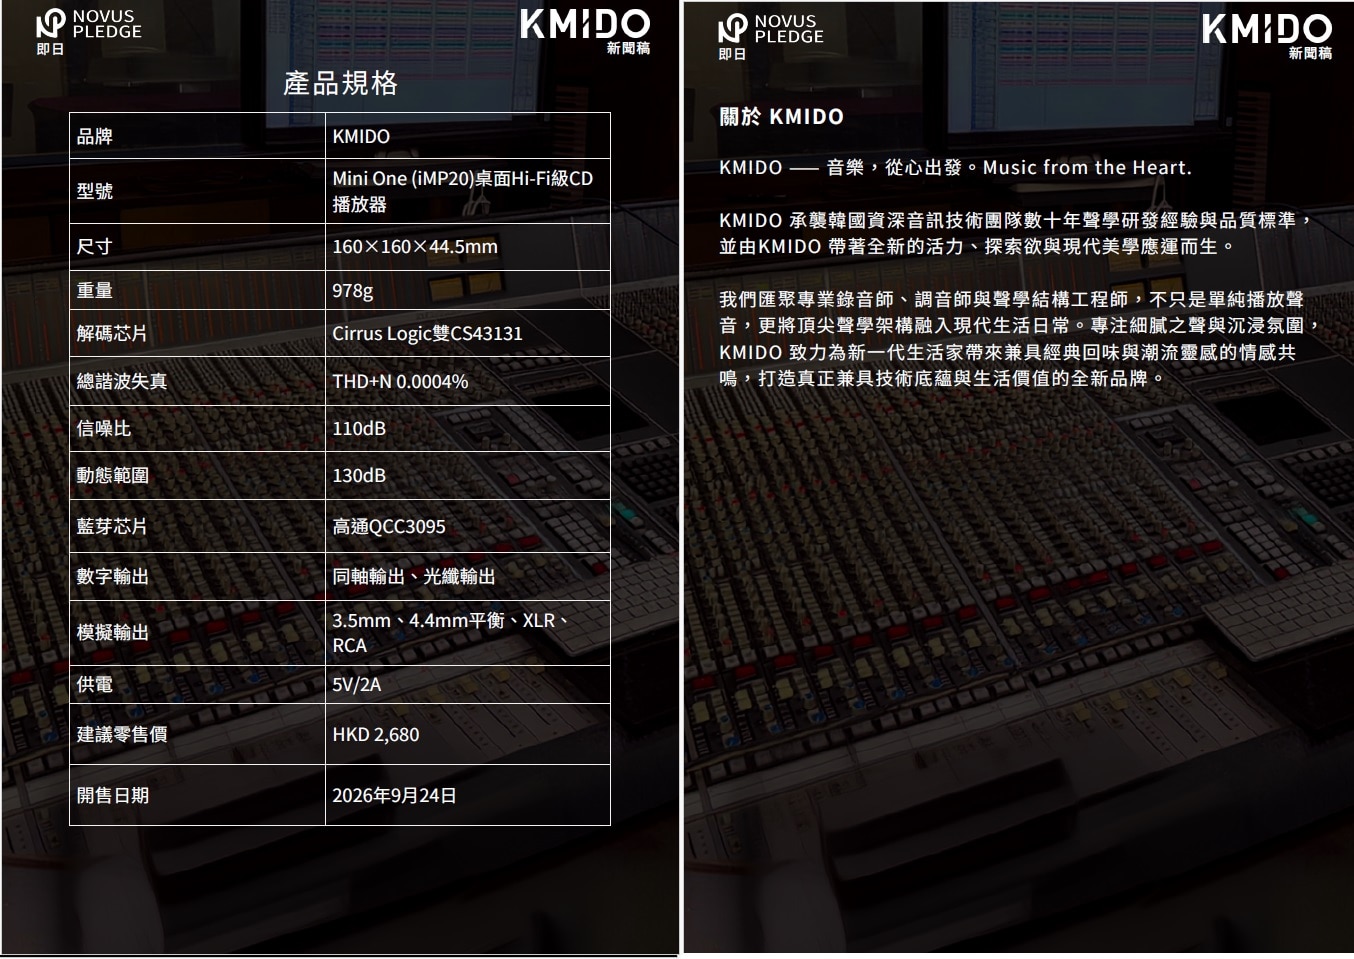The image size is (1354, 959).
Task: Select the Cirrus Logic雙CS43131 value
Action: (x=427, y=333)
